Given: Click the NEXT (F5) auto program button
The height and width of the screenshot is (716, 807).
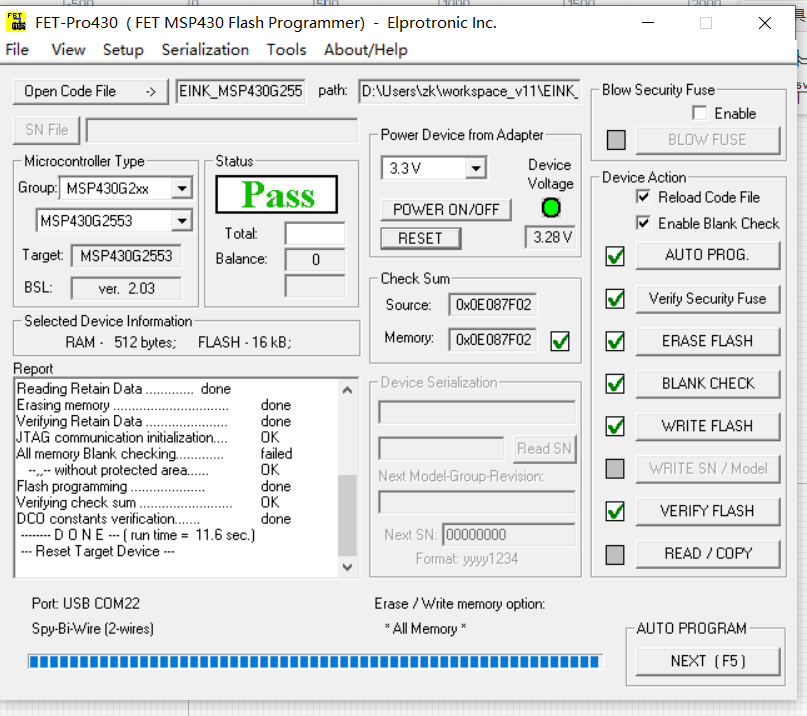Looking at the screenshot, I should (708, 661).
